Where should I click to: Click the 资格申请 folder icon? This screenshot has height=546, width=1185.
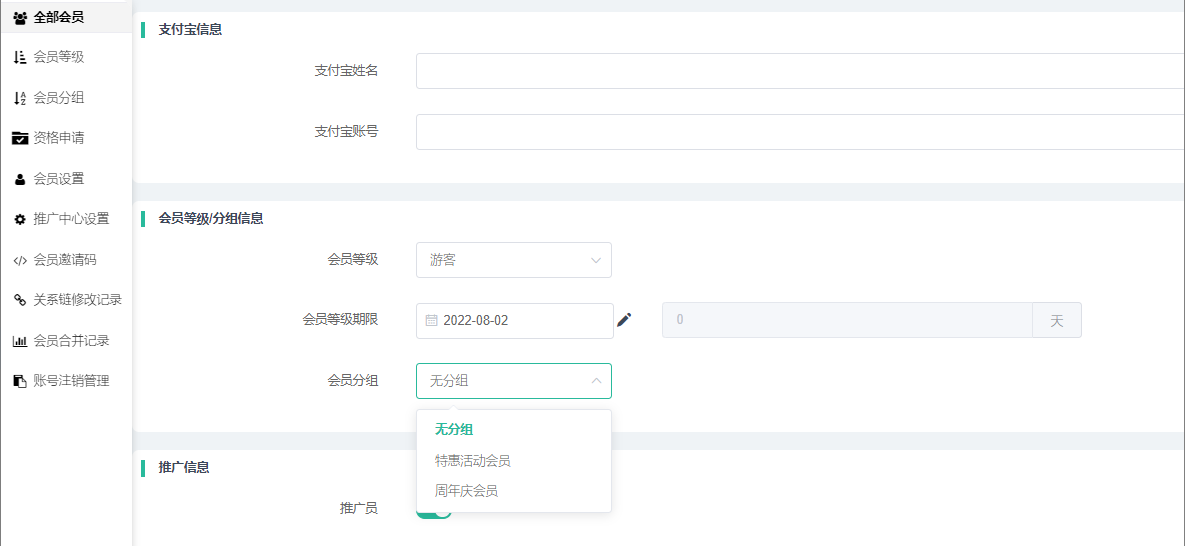click(x=20, y=138)
